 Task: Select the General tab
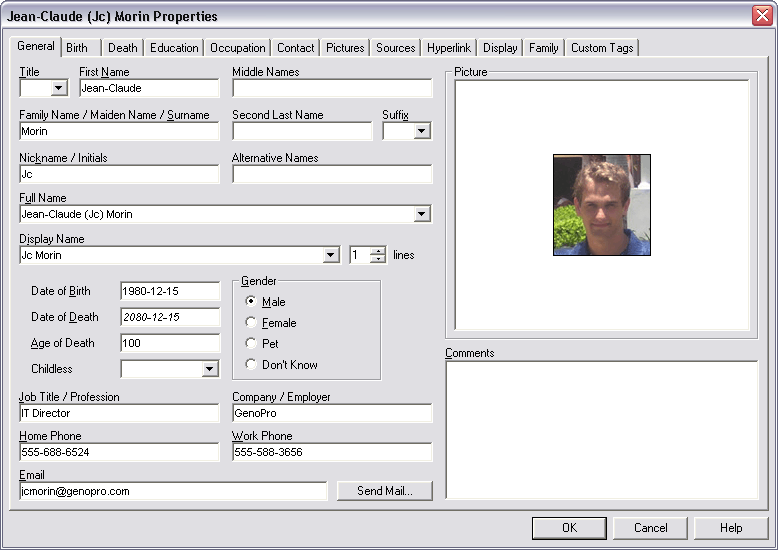(36, 46)
